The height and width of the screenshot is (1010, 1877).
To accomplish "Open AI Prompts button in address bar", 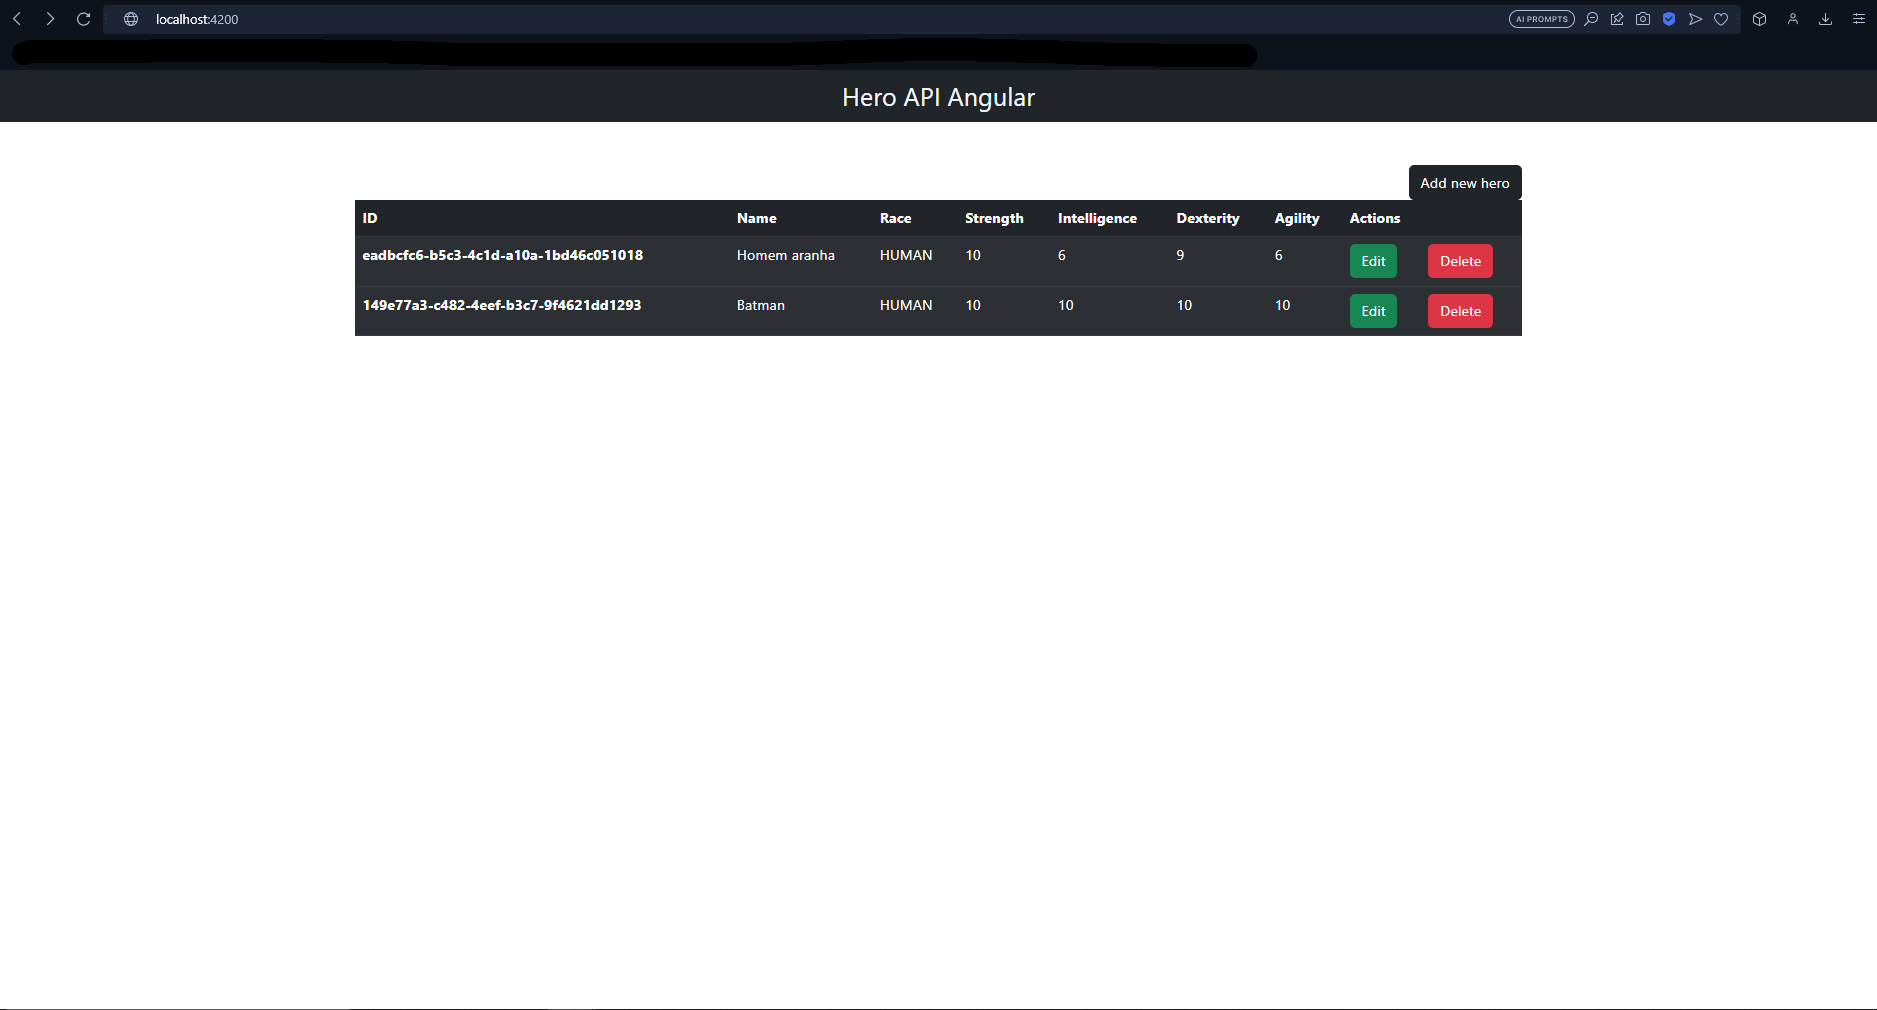I will pyautogui.click(x=1541, y=19).
